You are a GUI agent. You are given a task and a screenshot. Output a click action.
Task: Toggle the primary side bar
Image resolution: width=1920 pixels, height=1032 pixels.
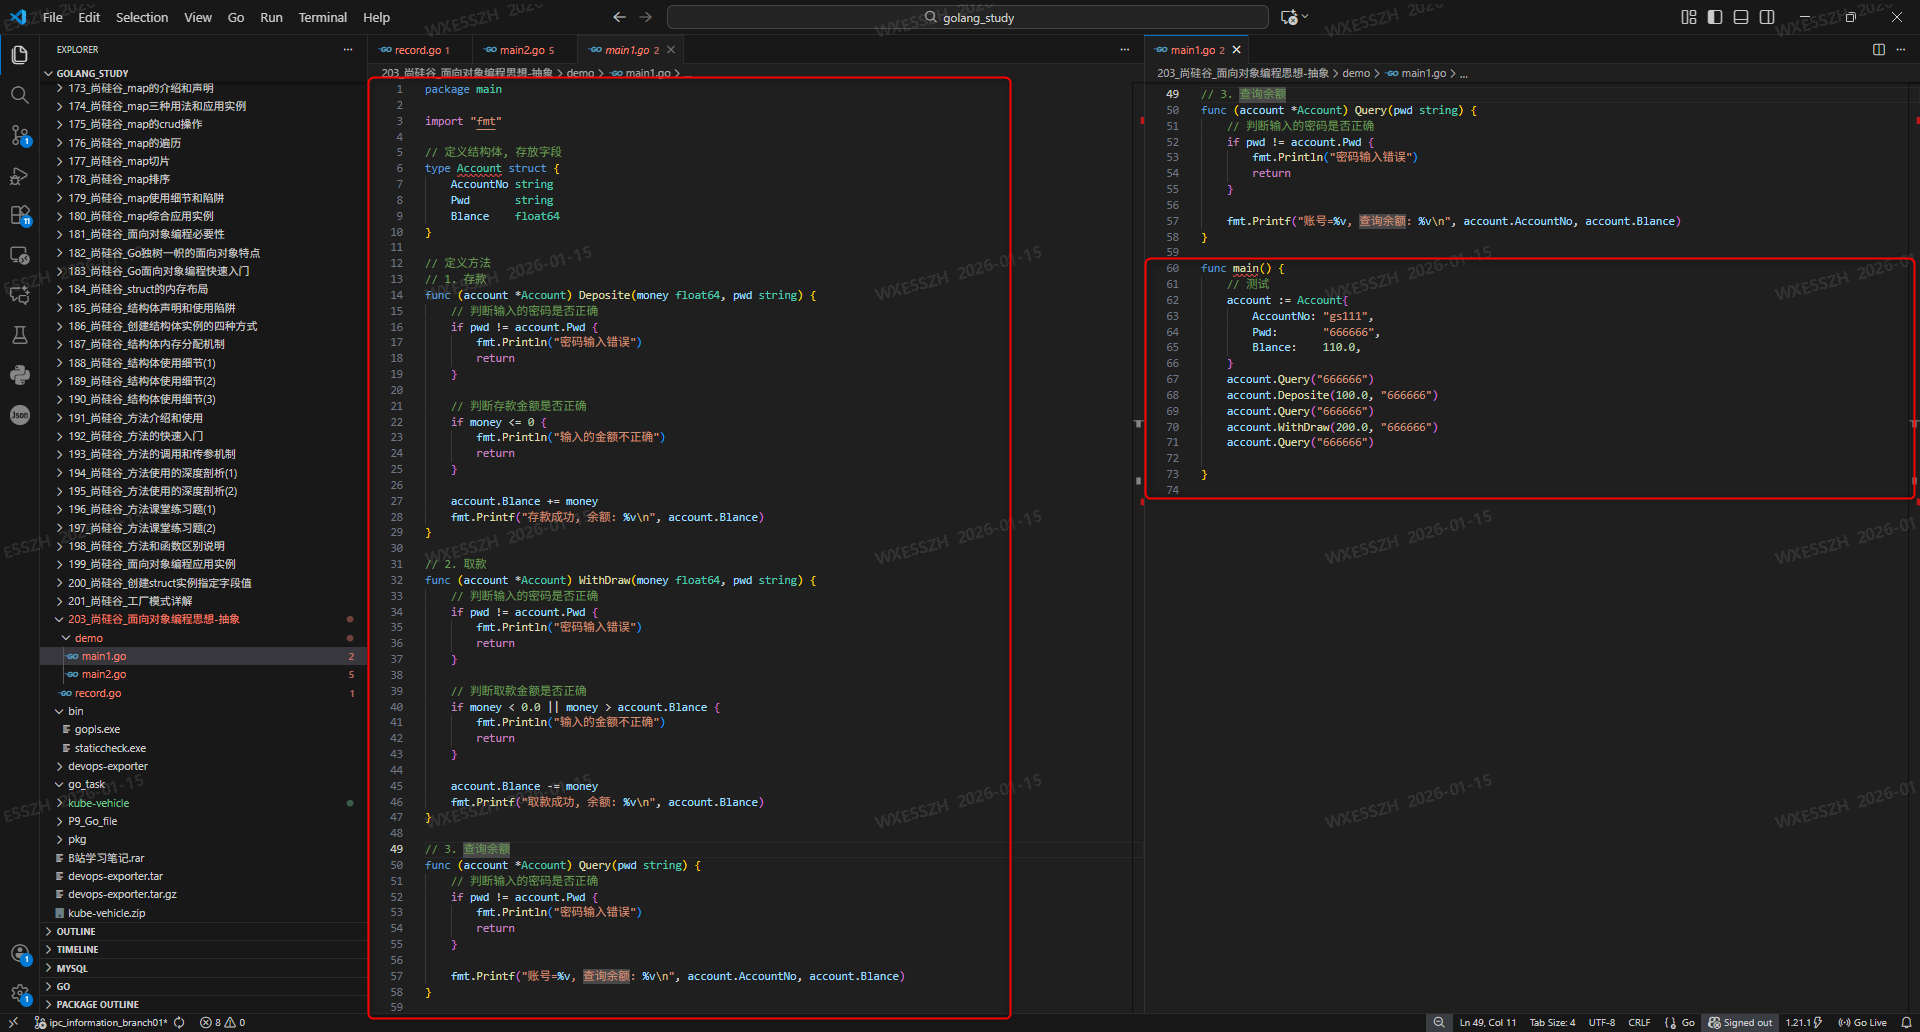tap(1715, 17)
